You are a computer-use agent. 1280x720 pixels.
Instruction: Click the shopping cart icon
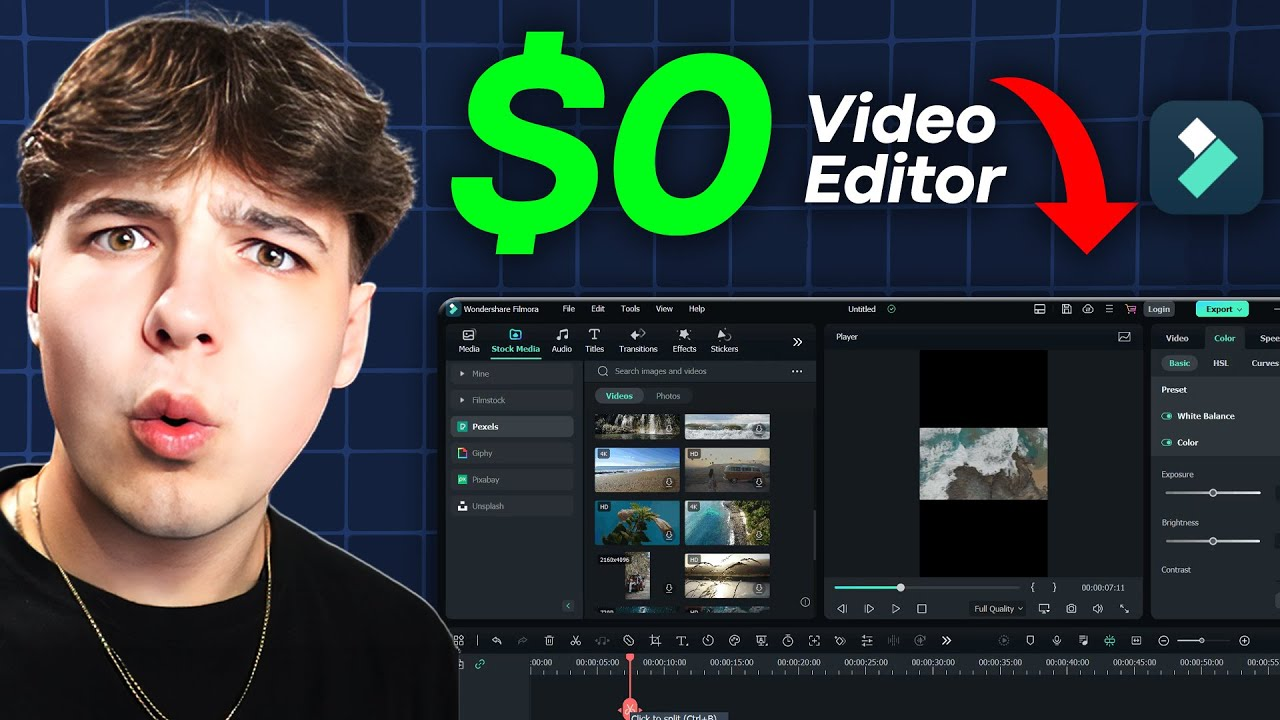coord(1131,310)
